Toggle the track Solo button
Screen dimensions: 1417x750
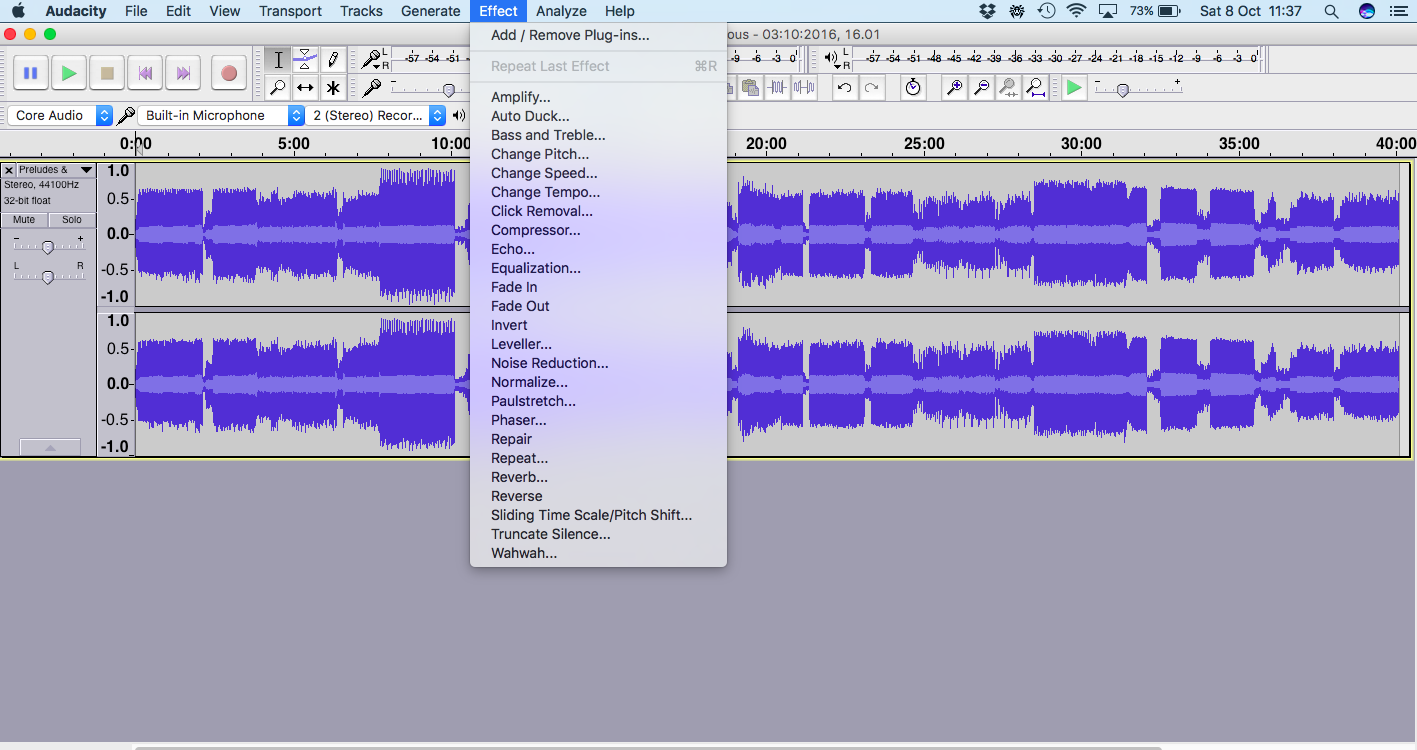click(x=72, y=220)
